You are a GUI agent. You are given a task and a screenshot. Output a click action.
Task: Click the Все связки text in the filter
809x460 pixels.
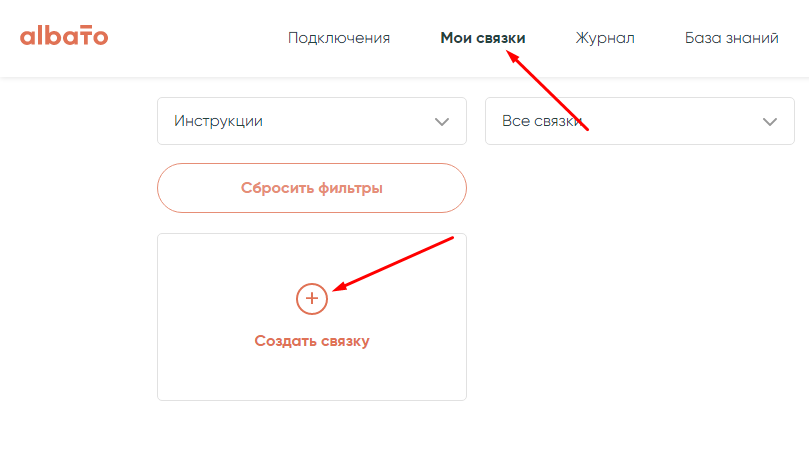(x=541, y=121)
